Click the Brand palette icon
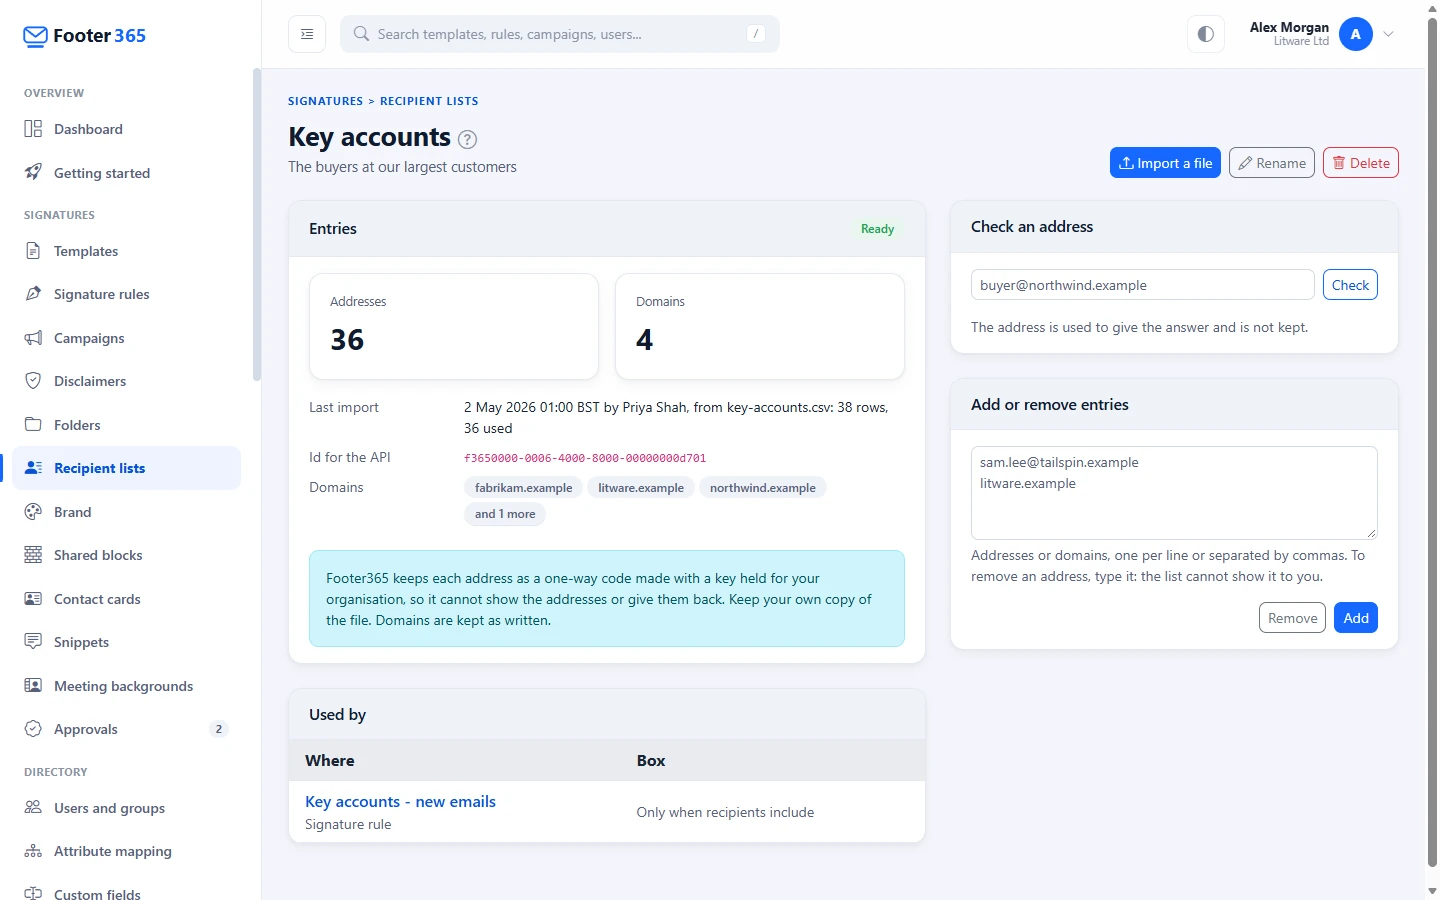Image resolution: width=1440 pixels, height=900 pixels. pyautogui.click(x=33, y=511)
